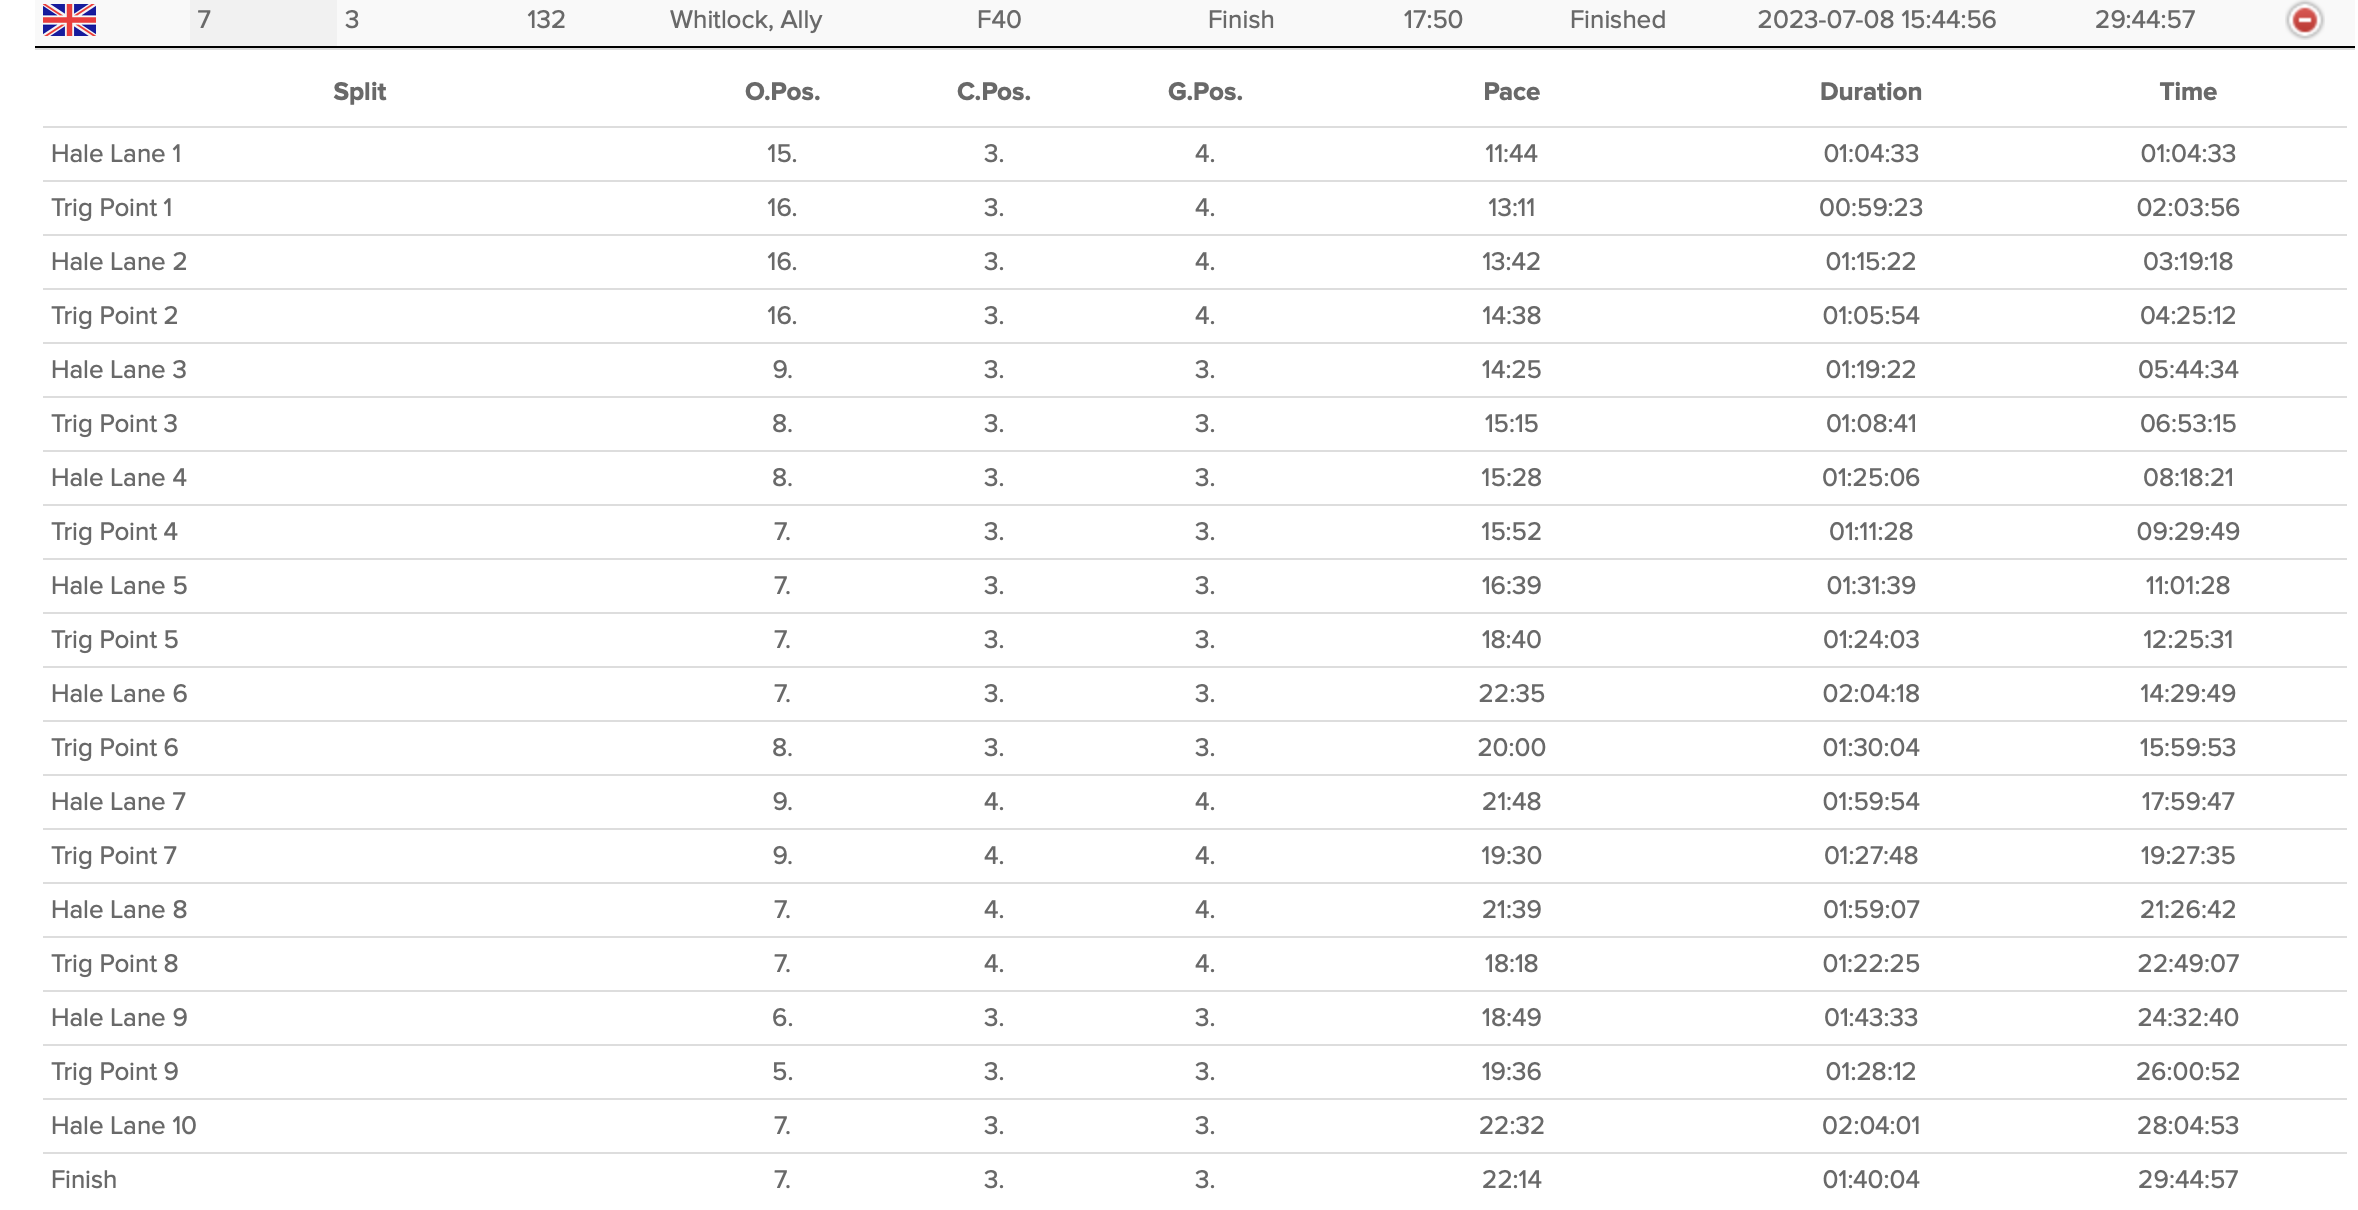Image resolution: width=2358 pixels, height=1210 pixels.
Task: Click the G.Pos. column header
Action: [1205, 92]
